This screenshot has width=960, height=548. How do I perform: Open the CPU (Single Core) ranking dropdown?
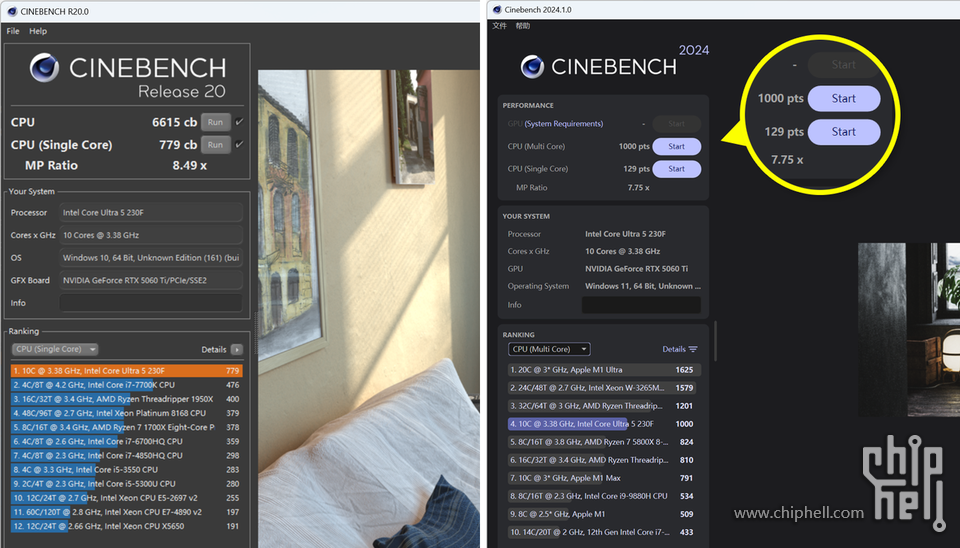55,350
